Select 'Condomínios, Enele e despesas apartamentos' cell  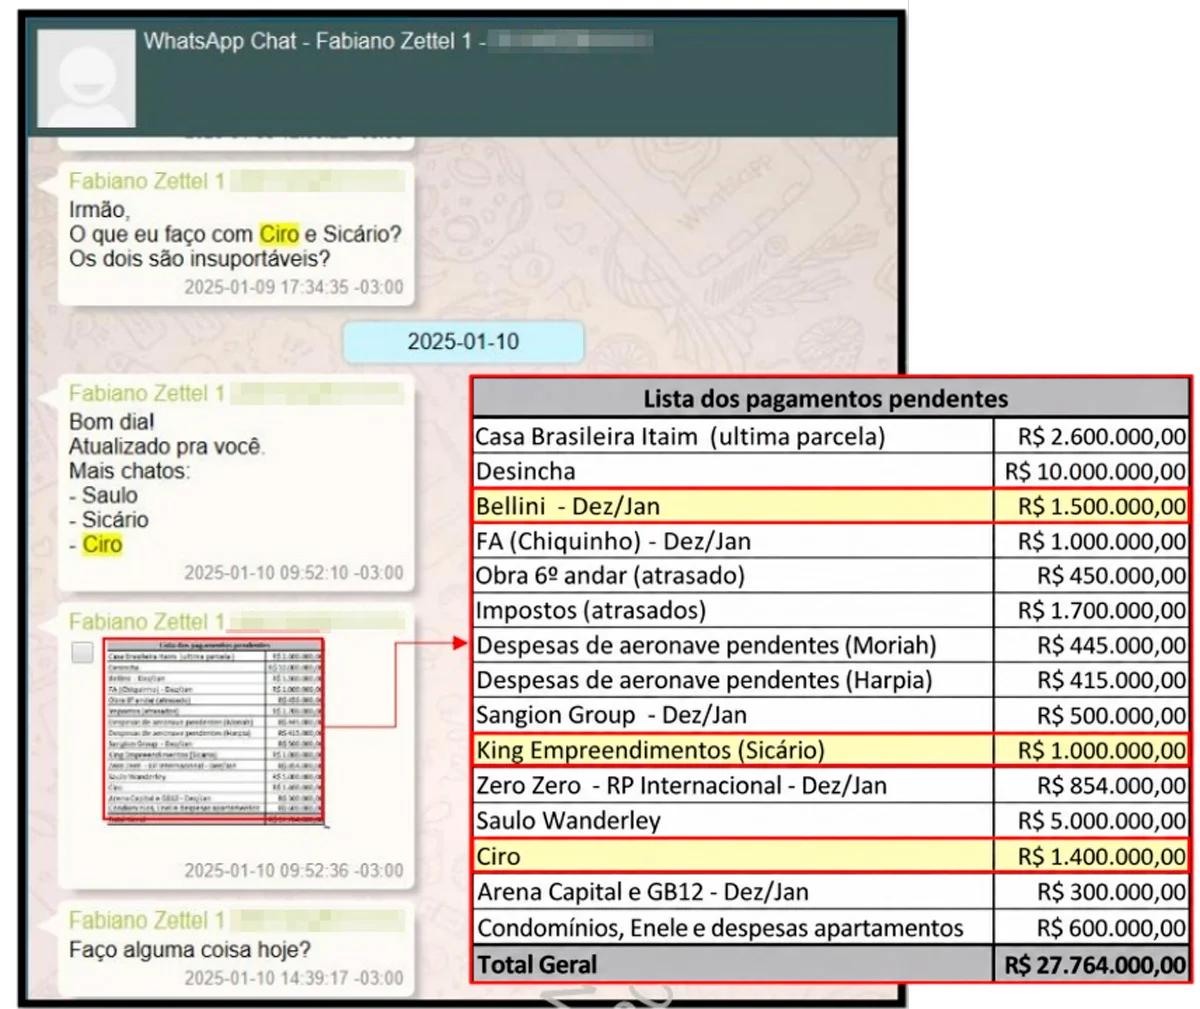tap(733, 928)
